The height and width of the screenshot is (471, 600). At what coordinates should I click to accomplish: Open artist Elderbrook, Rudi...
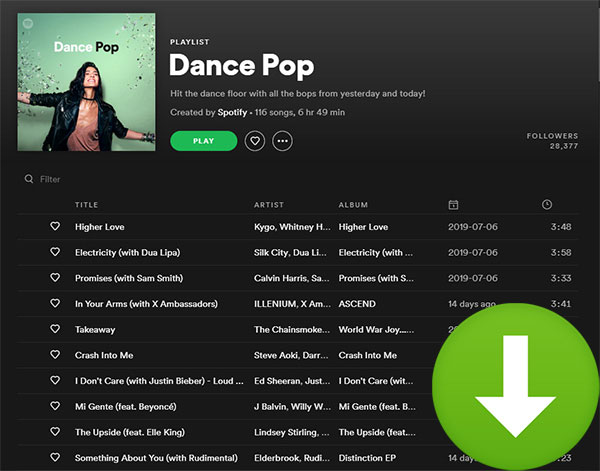pos(291,458)
